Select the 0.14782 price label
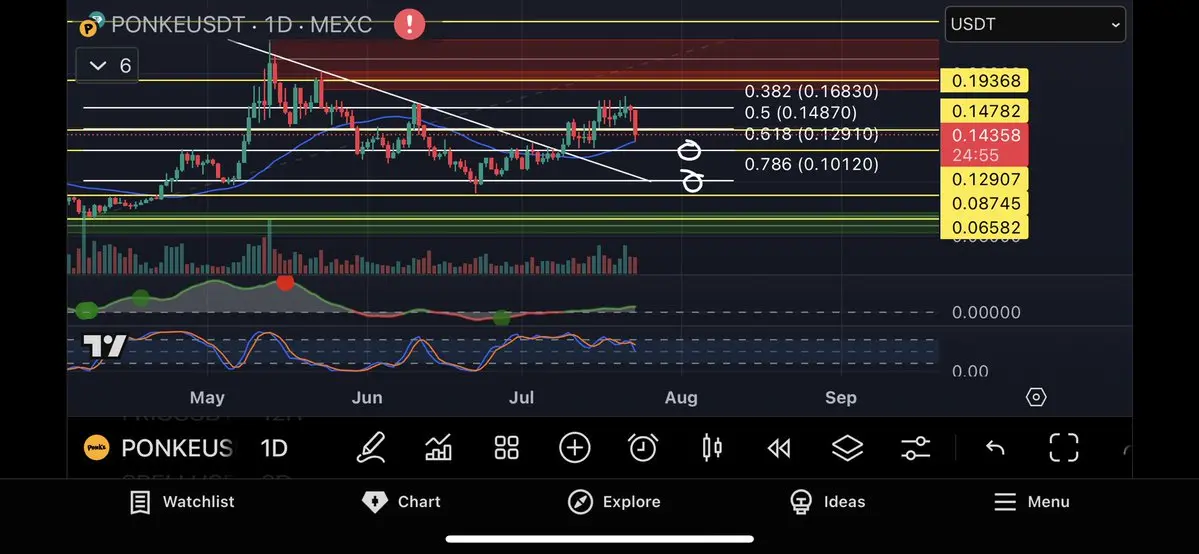Image resolution: width=1199 pixels, height=554 pixels. [x=983, y=111]
